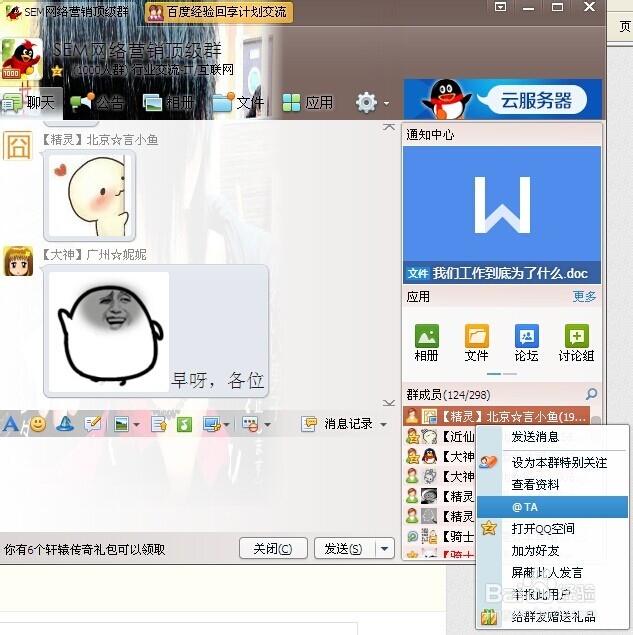Click 更多 link in 应用 section

pos(584,296)
